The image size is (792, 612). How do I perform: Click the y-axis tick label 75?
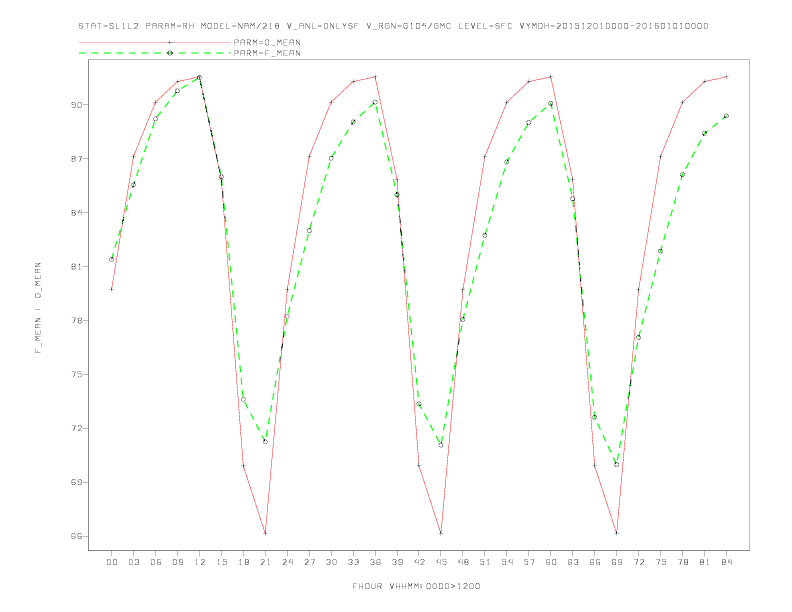76,375
